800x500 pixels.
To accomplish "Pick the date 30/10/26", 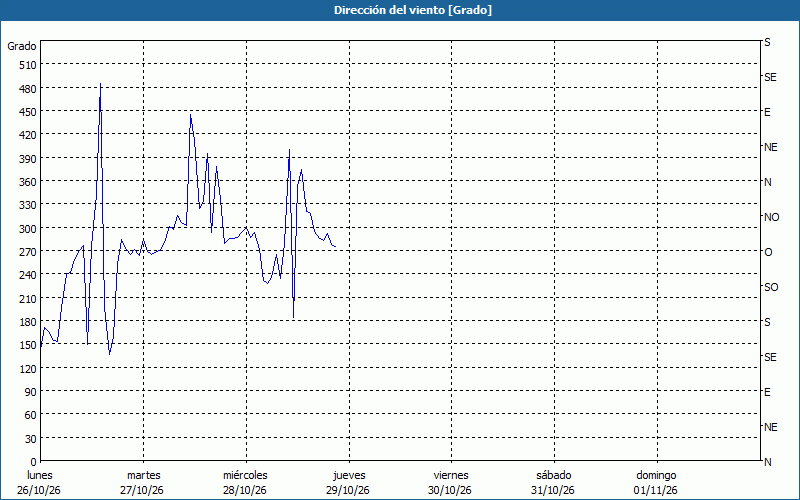I will click(450, 490).
